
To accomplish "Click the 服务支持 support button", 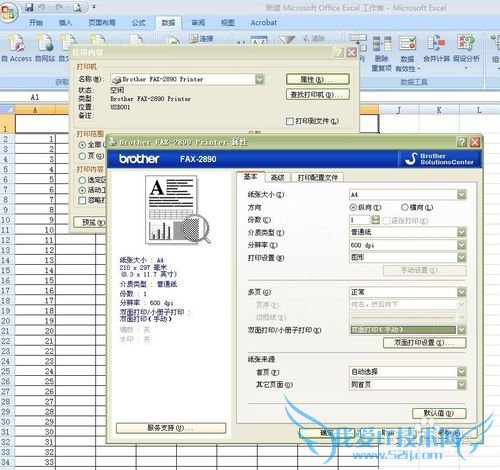I will 171,428.
